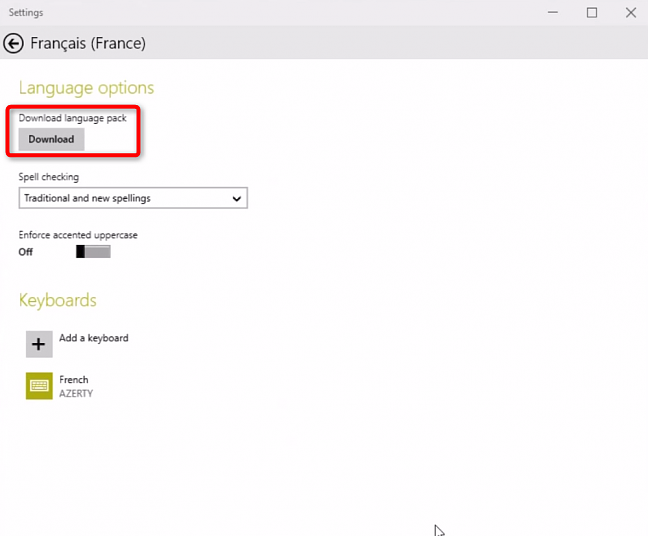
Task: Click the 'Settings' window title text
Action: [26, 12]
